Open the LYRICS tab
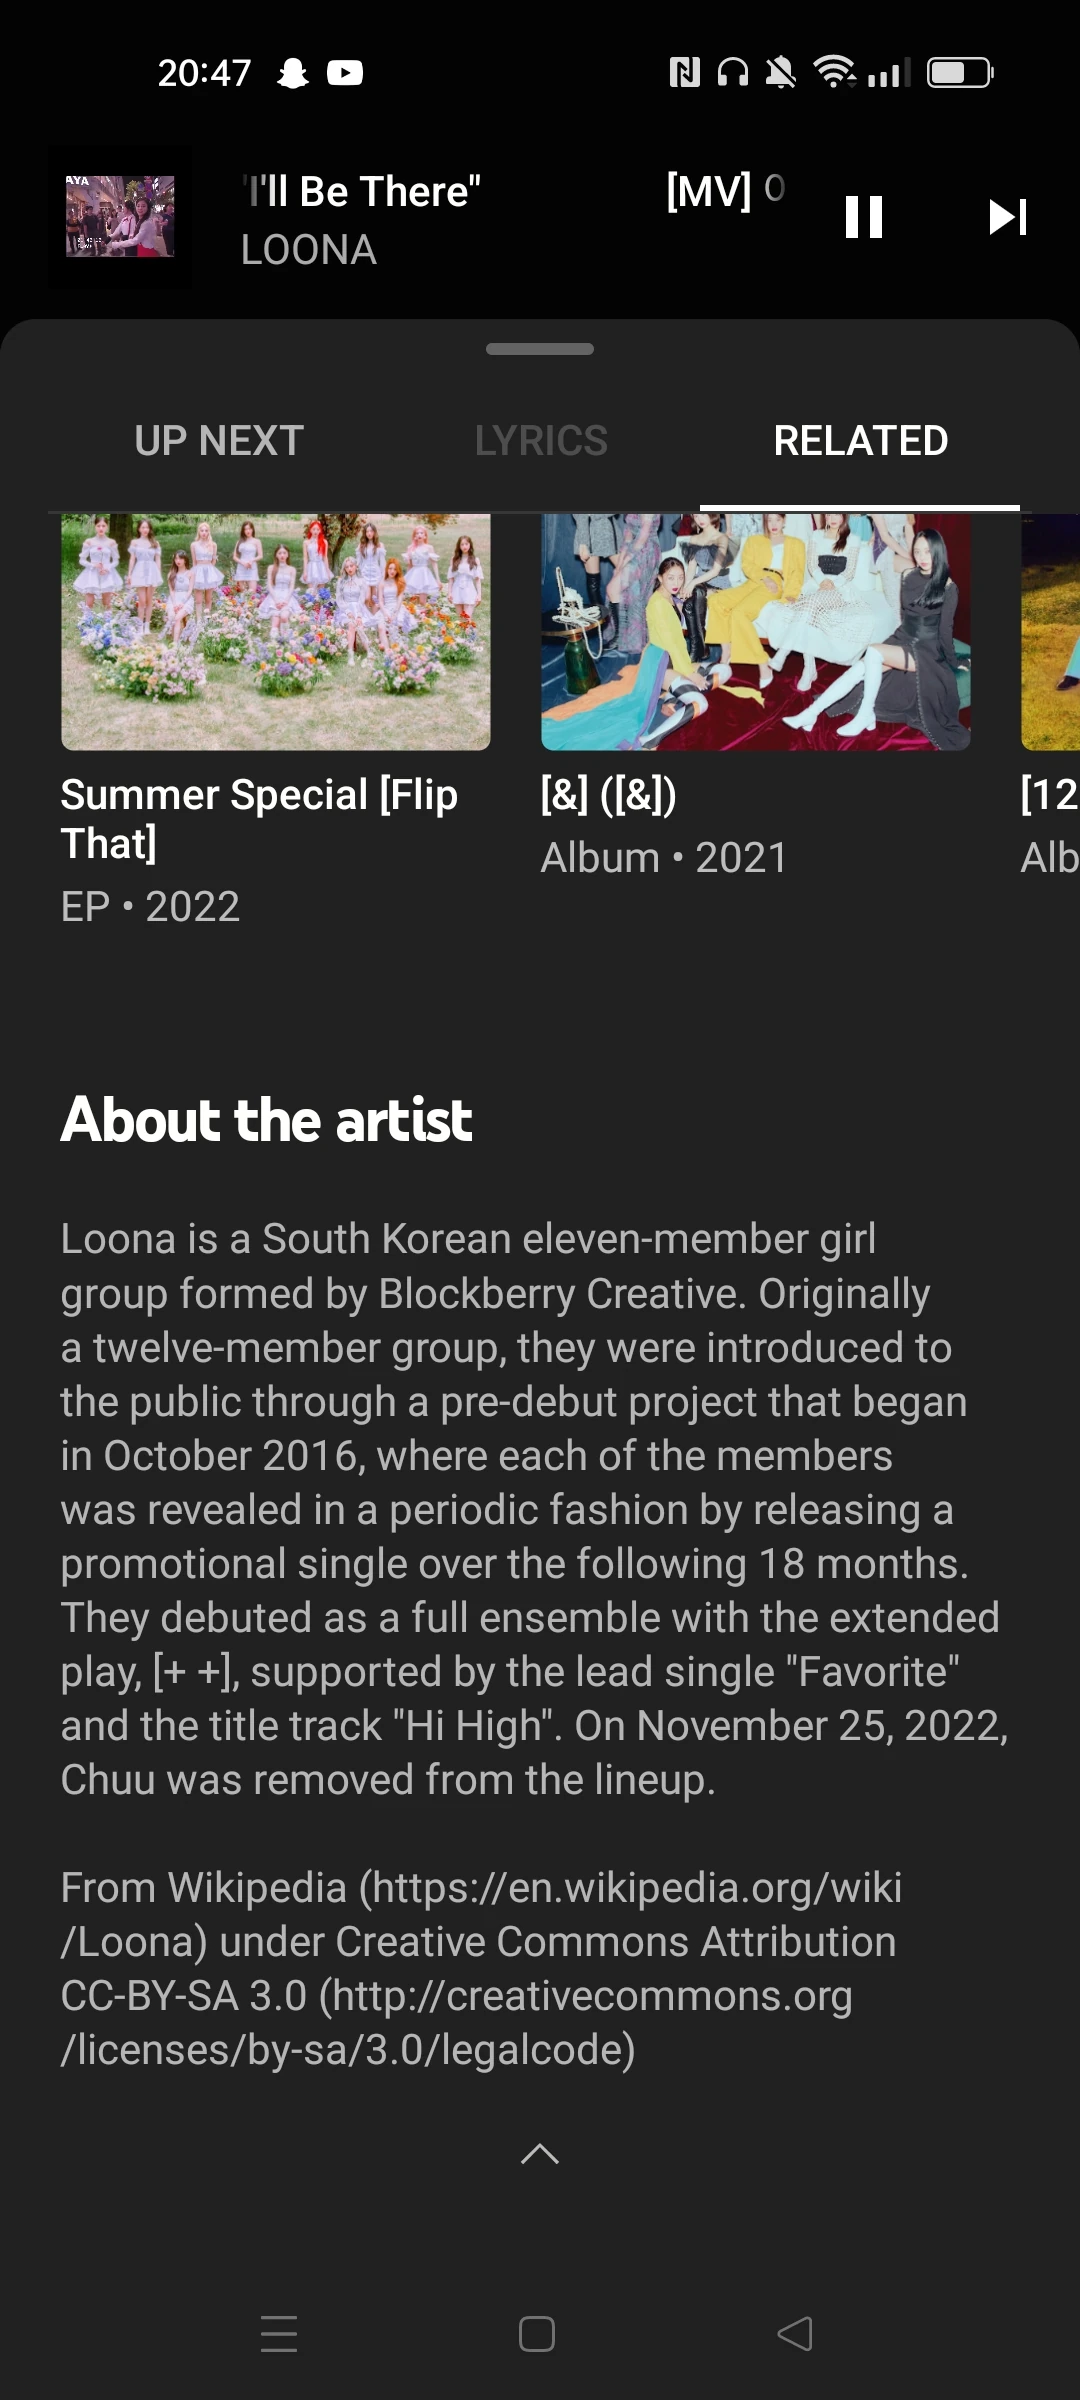Screen dimensions: 1080x2400 541,441
